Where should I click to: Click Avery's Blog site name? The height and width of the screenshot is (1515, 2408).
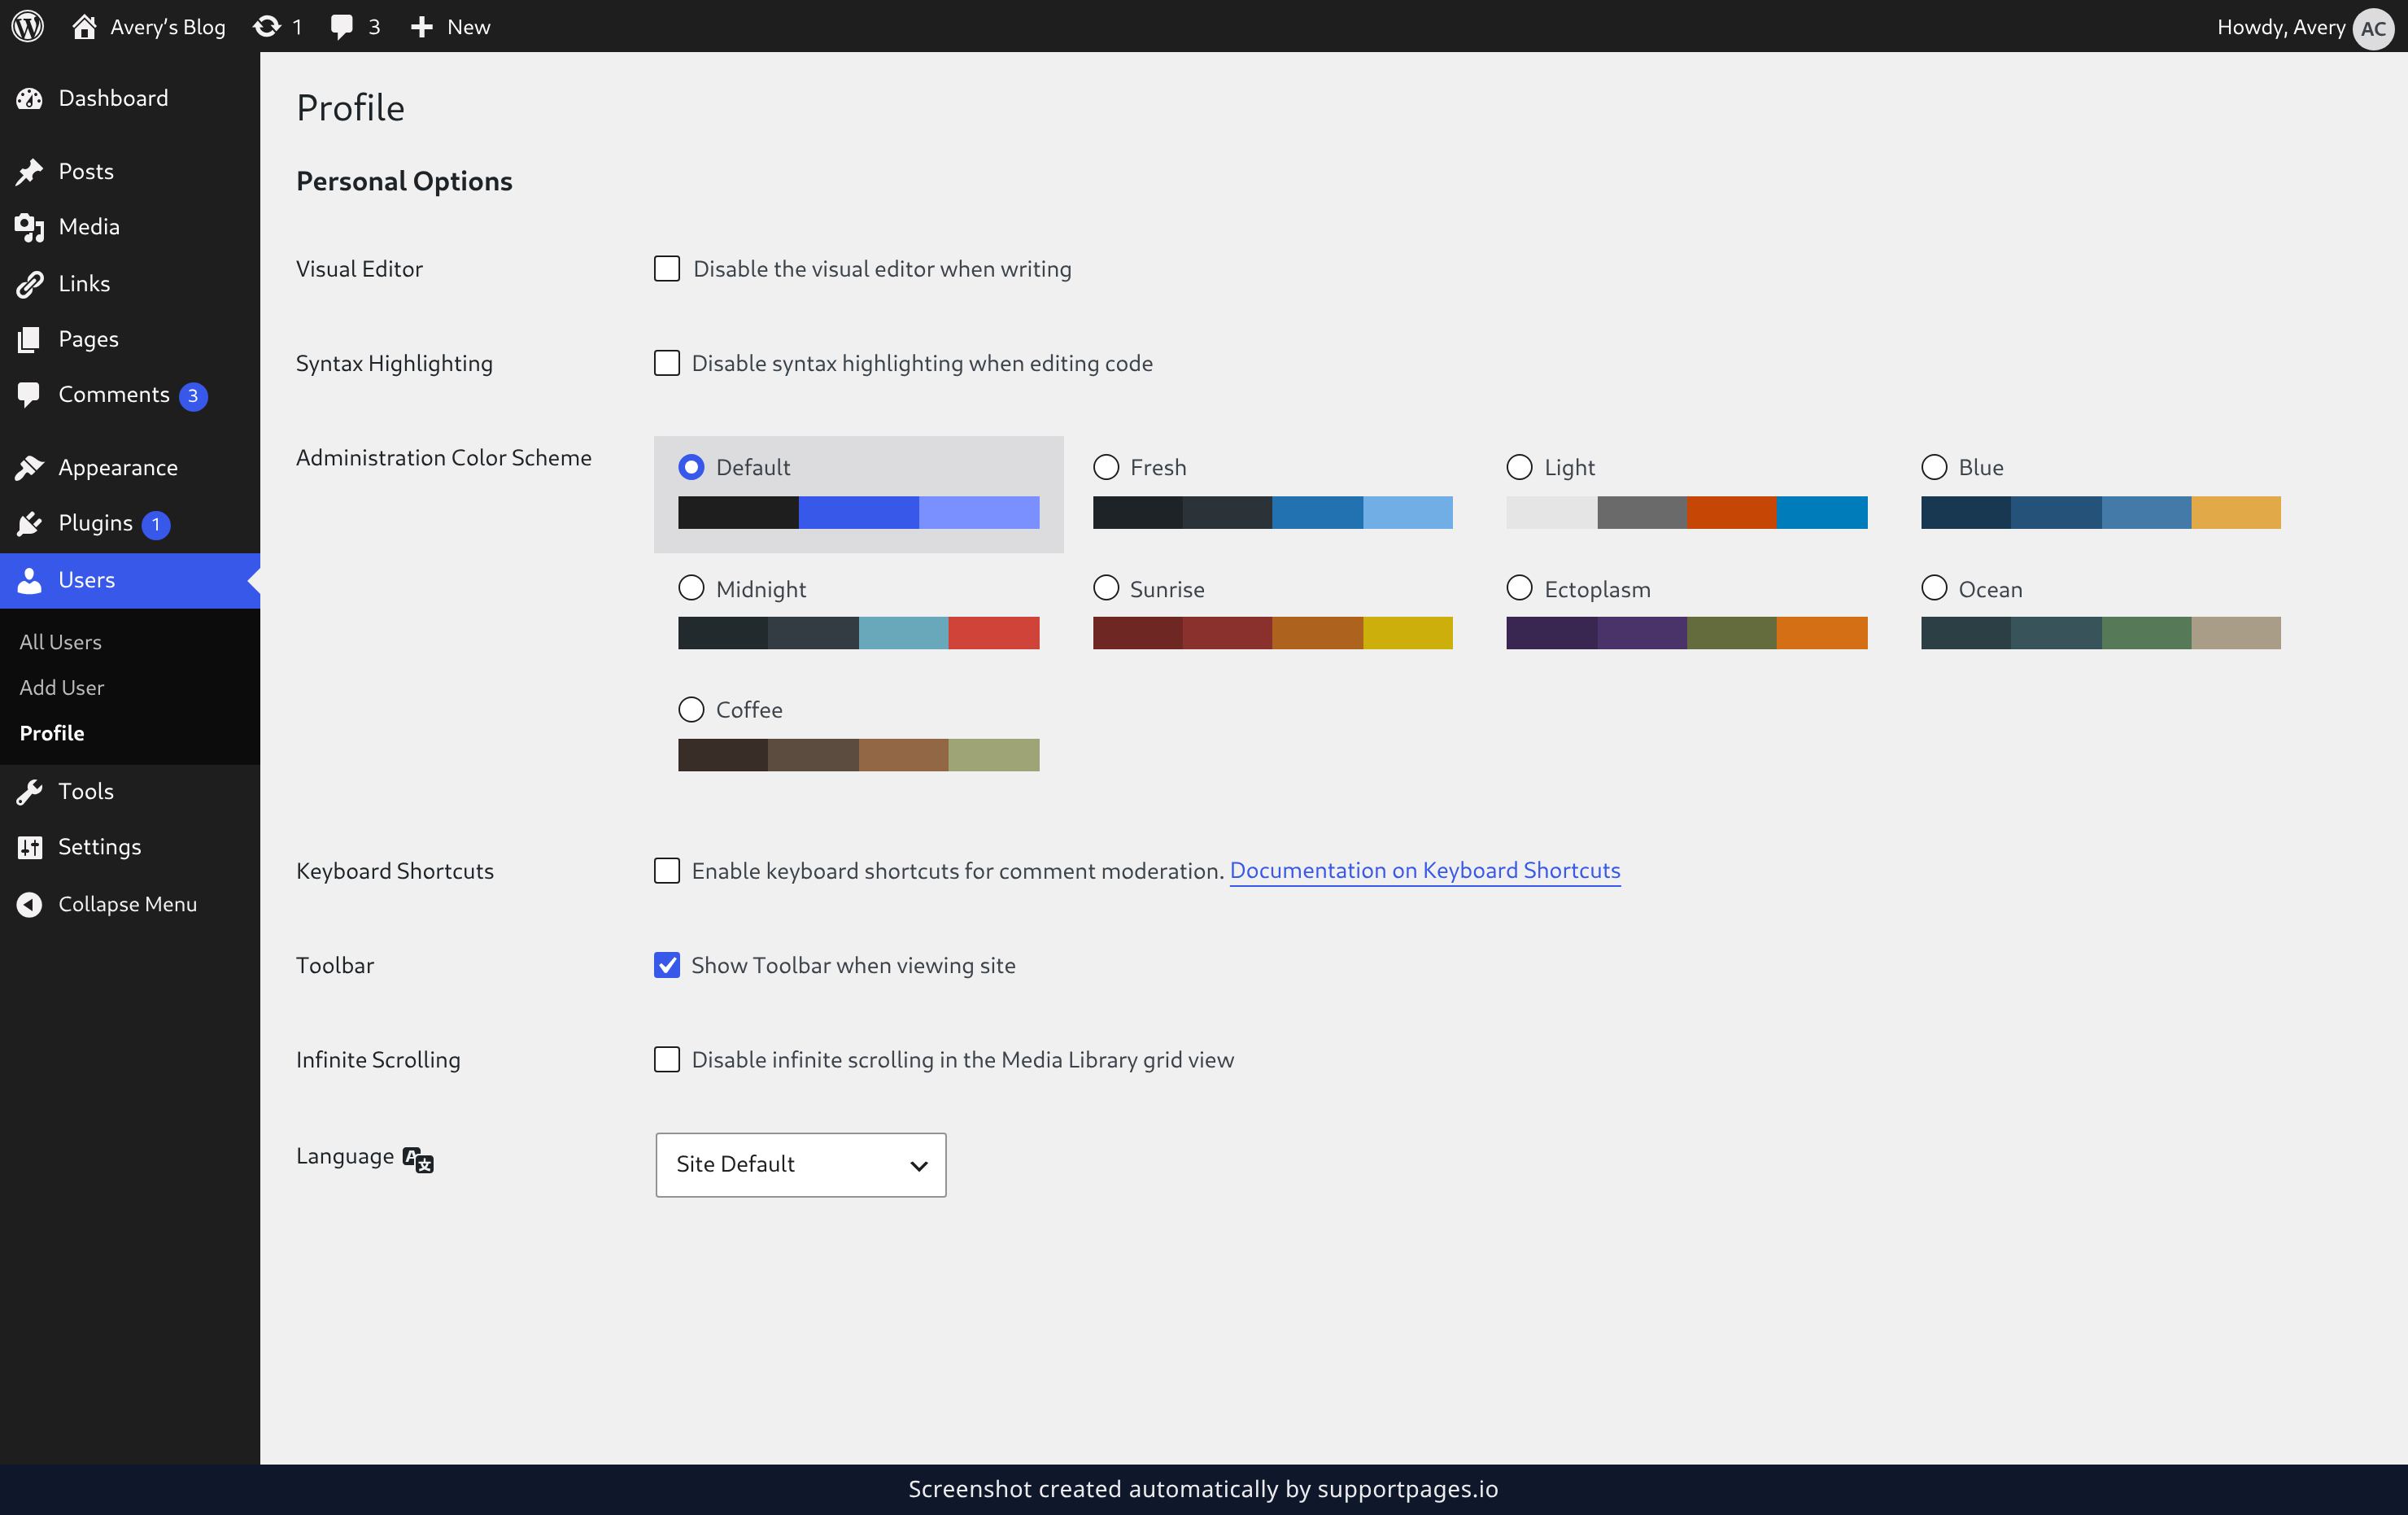[168, 27]
